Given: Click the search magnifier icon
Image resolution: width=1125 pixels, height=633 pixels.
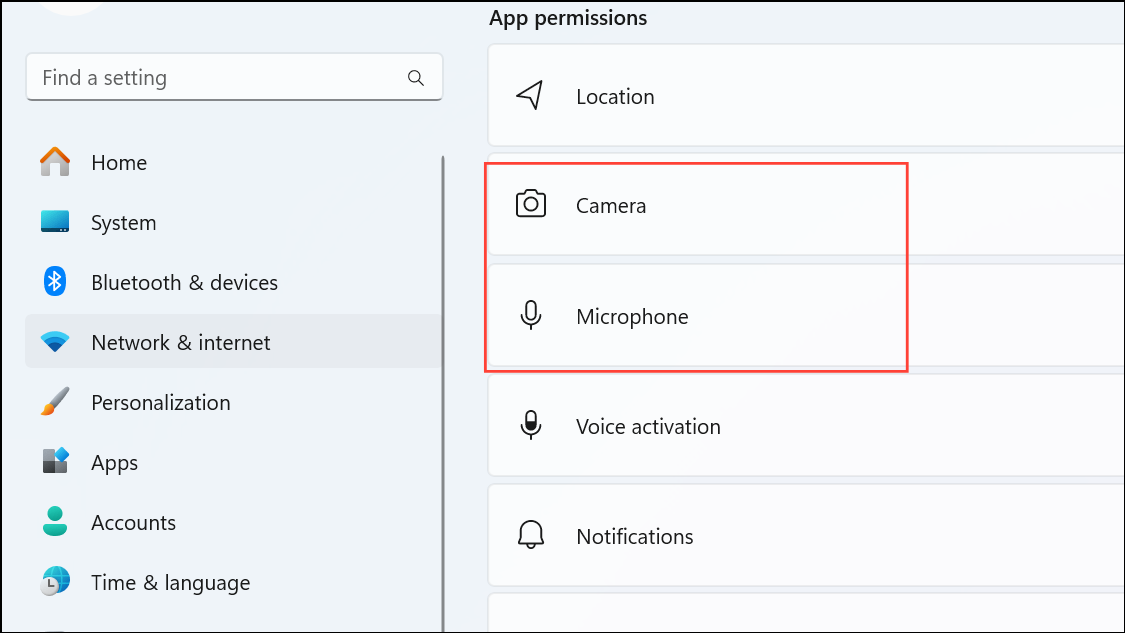Looking at the screenshot, I should (x=416, y=78).
